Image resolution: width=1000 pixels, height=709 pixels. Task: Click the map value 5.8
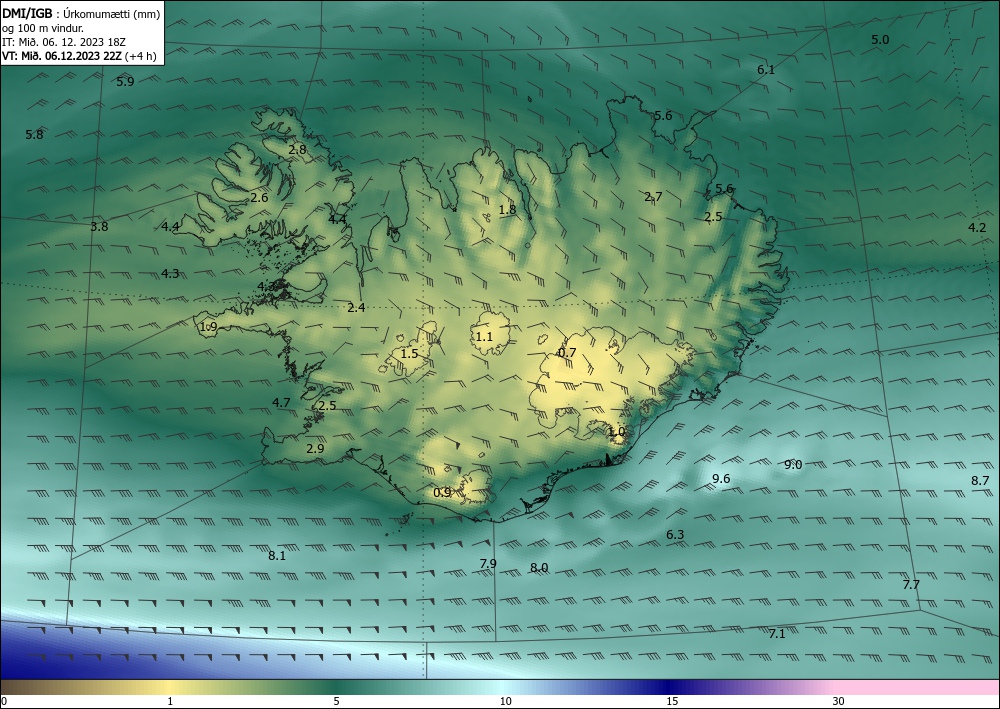pos(34,135)
